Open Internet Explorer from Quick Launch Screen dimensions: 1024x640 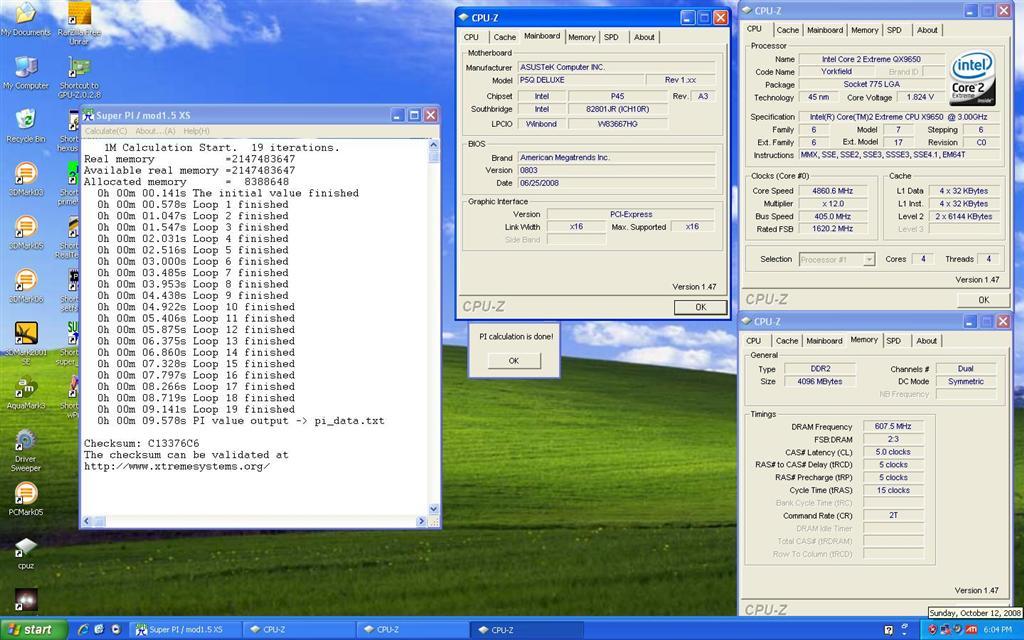pyautogui.click(x=83, y=630)
